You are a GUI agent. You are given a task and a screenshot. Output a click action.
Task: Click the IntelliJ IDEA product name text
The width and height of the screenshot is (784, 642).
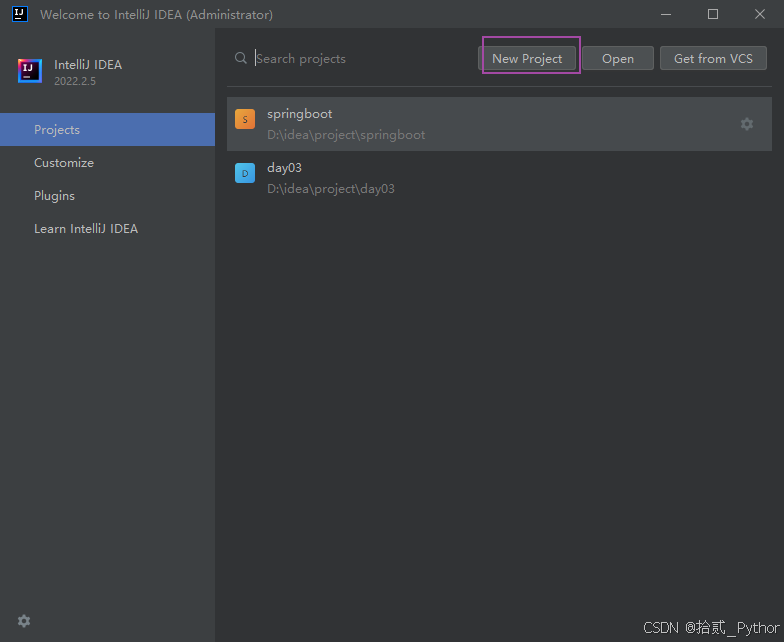(88, 64)
